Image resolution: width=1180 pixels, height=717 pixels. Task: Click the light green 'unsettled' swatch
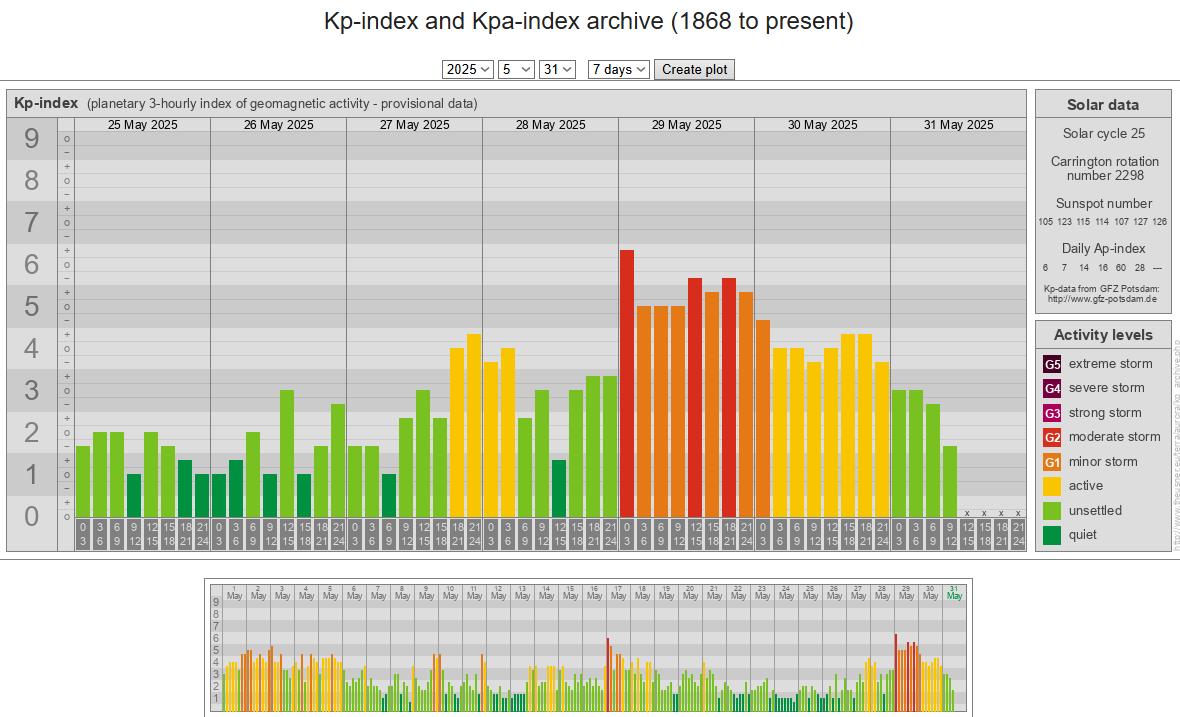1052,511
